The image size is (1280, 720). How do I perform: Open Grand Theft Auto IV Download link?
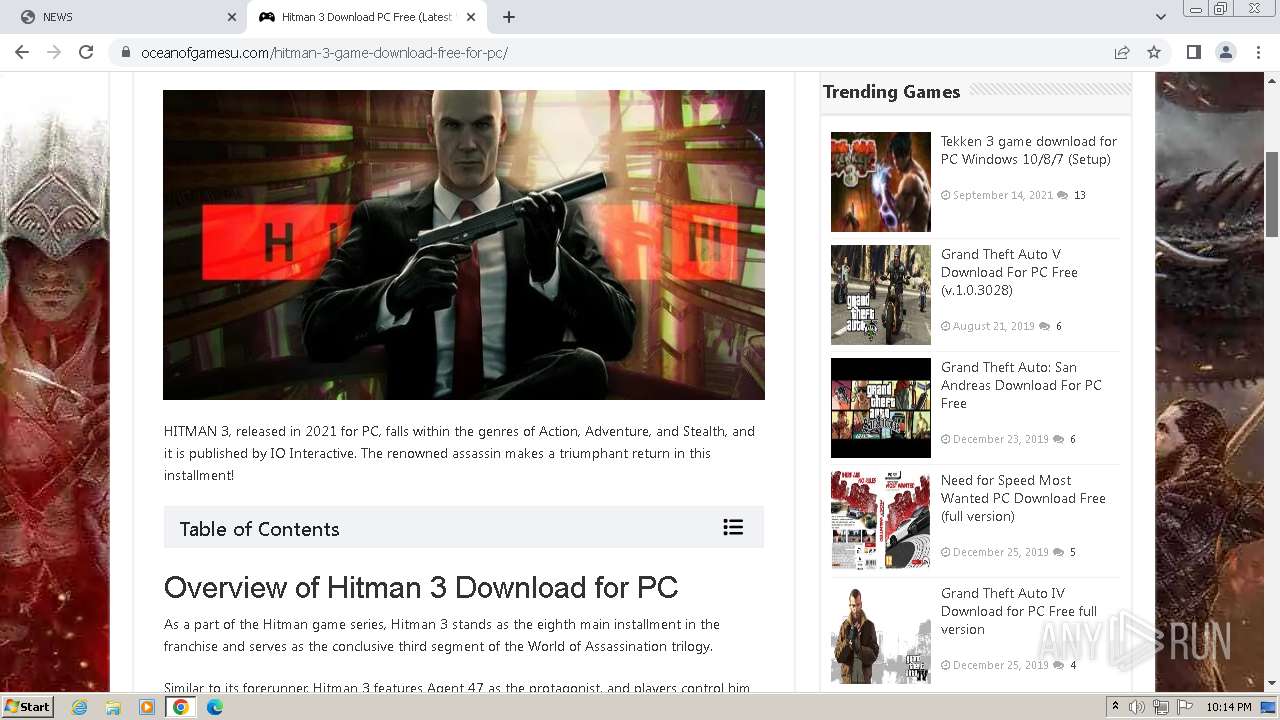coord(1019,611)
